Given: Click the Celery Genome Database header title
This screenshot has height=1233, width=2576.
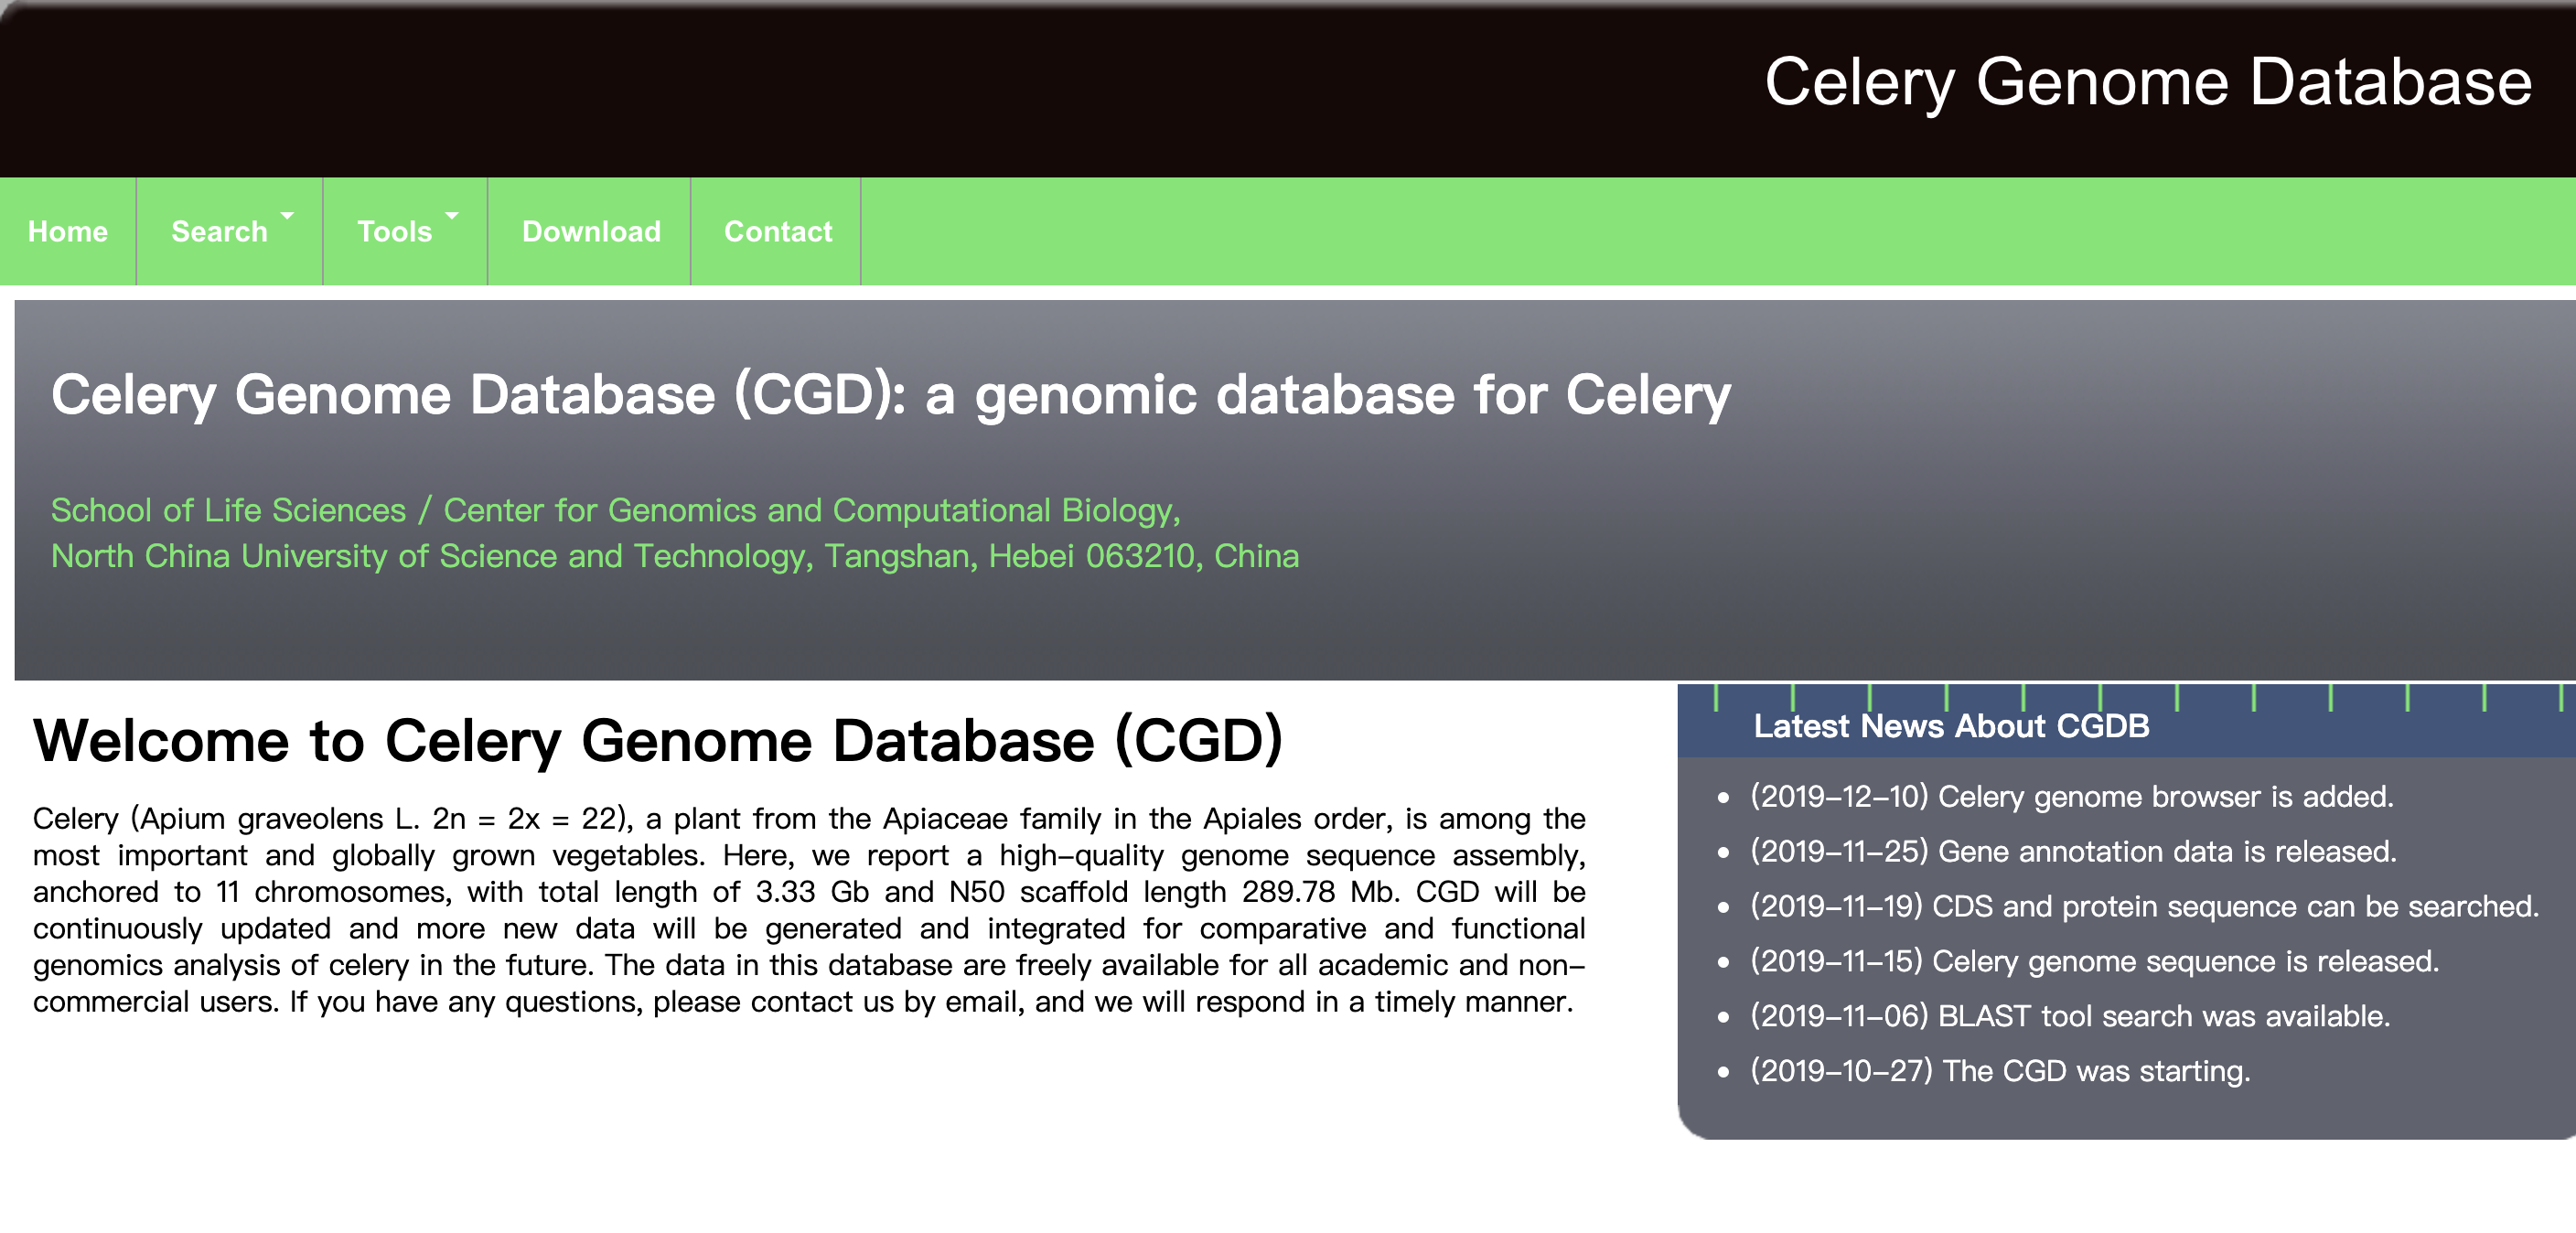Looking at the screenshot, I should (2147, 82).
